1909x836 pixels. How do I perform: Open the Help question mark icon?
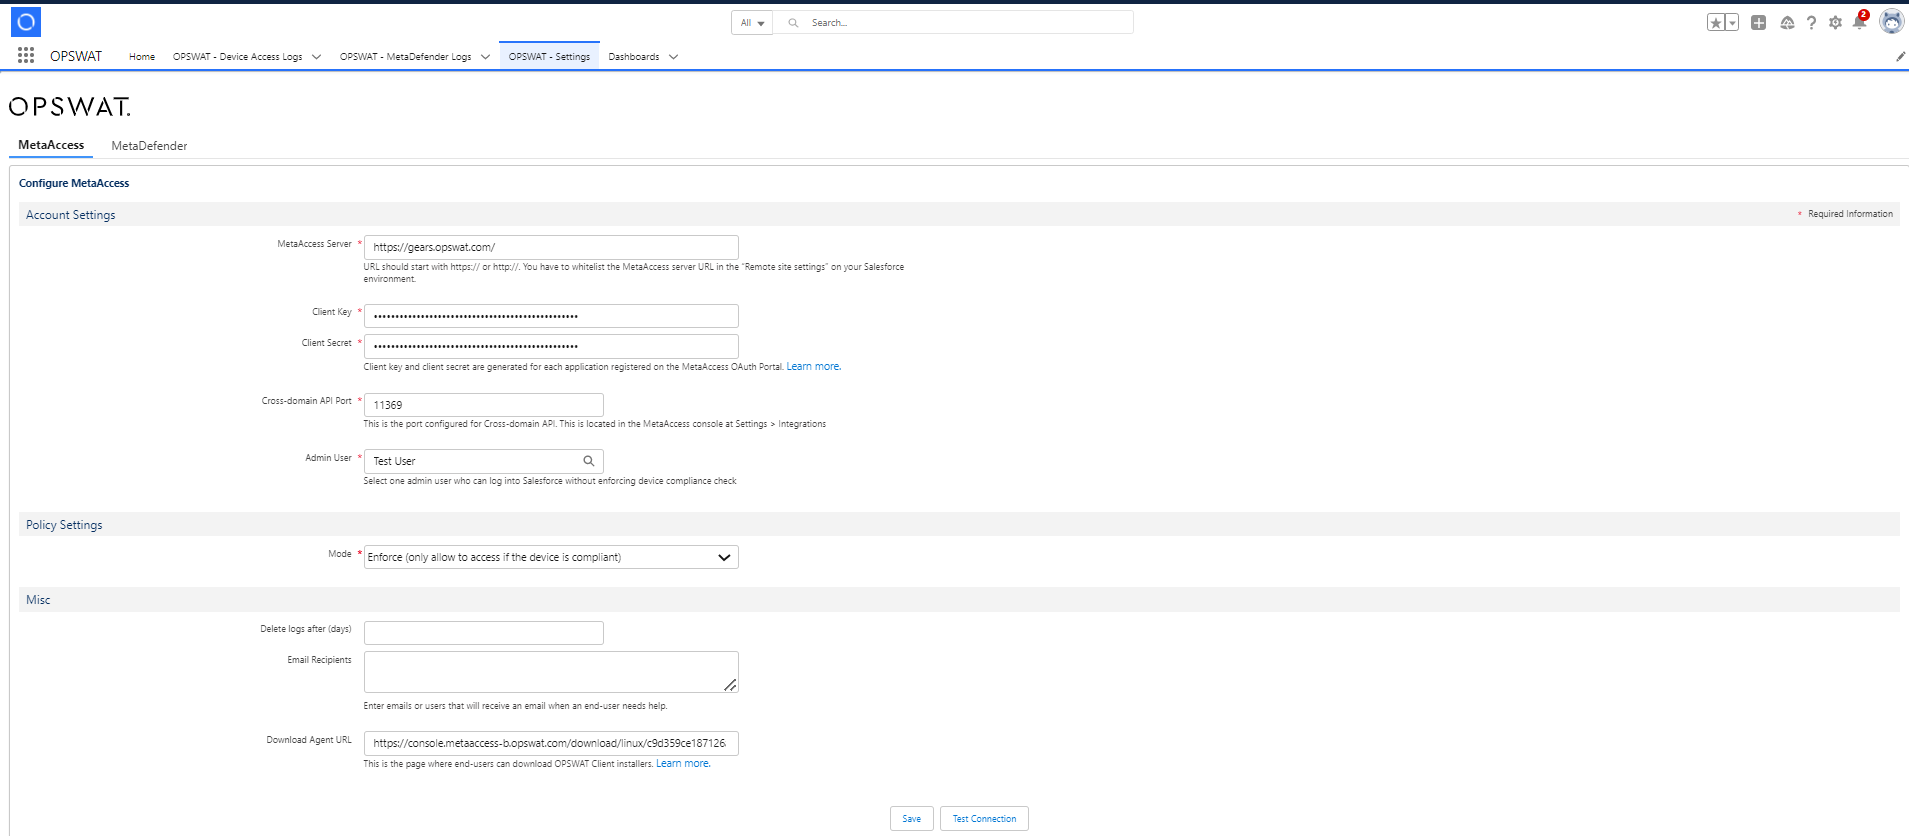point(1811,23)
